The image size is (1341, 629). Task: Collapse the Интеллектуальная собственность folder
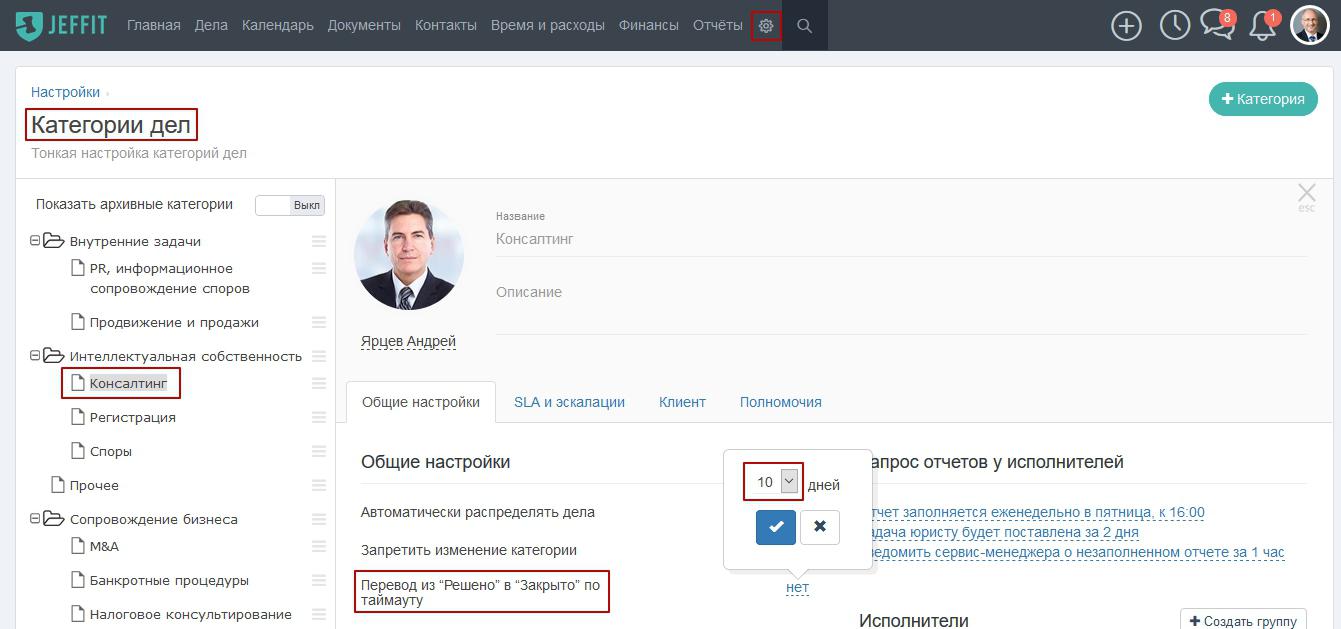coord(36,356)
